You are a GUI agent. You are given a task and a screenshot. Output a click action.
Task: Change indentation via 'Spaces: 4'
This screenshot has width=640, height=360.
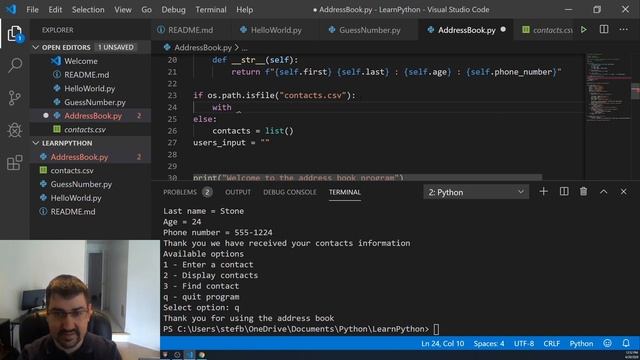click(x=489, y=344)
